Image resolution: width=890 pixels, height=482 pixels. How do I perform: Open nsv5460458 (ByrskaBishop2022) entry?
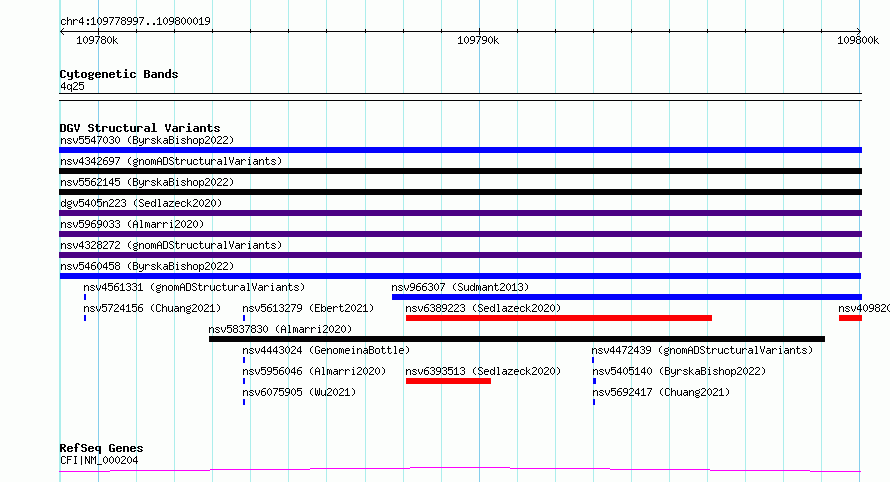click(x=147, y=266)
